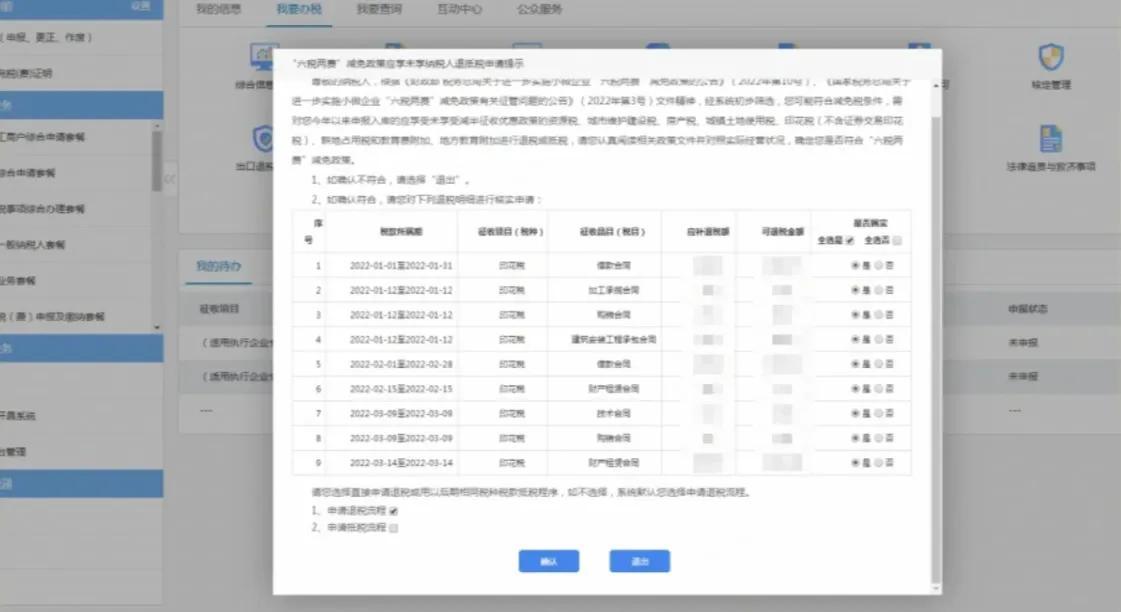The width and height of the screenshot is (1121, 612).
Task: Click the sidebar list scrollbar thumb
Action: click(x=157, y=162)
